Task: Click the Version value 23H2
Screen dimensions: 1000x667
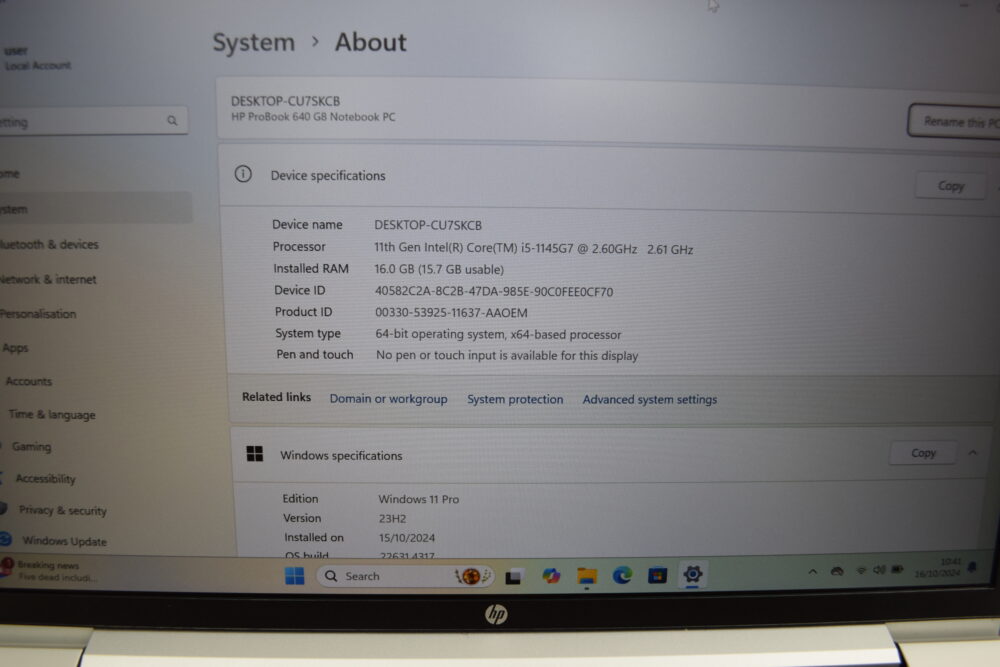Action: click(x=392, y=518)
